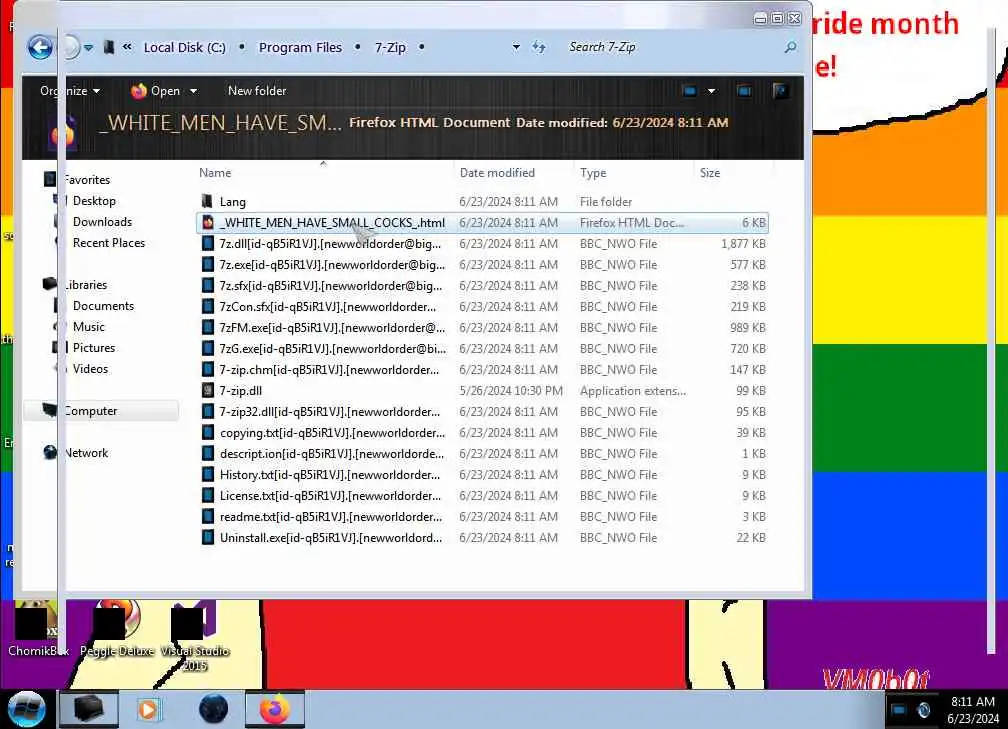Click the 5/26/2024 10:30 PM date cell
Viewport: 1008px width, 729px height.
(x=510, y=391)
